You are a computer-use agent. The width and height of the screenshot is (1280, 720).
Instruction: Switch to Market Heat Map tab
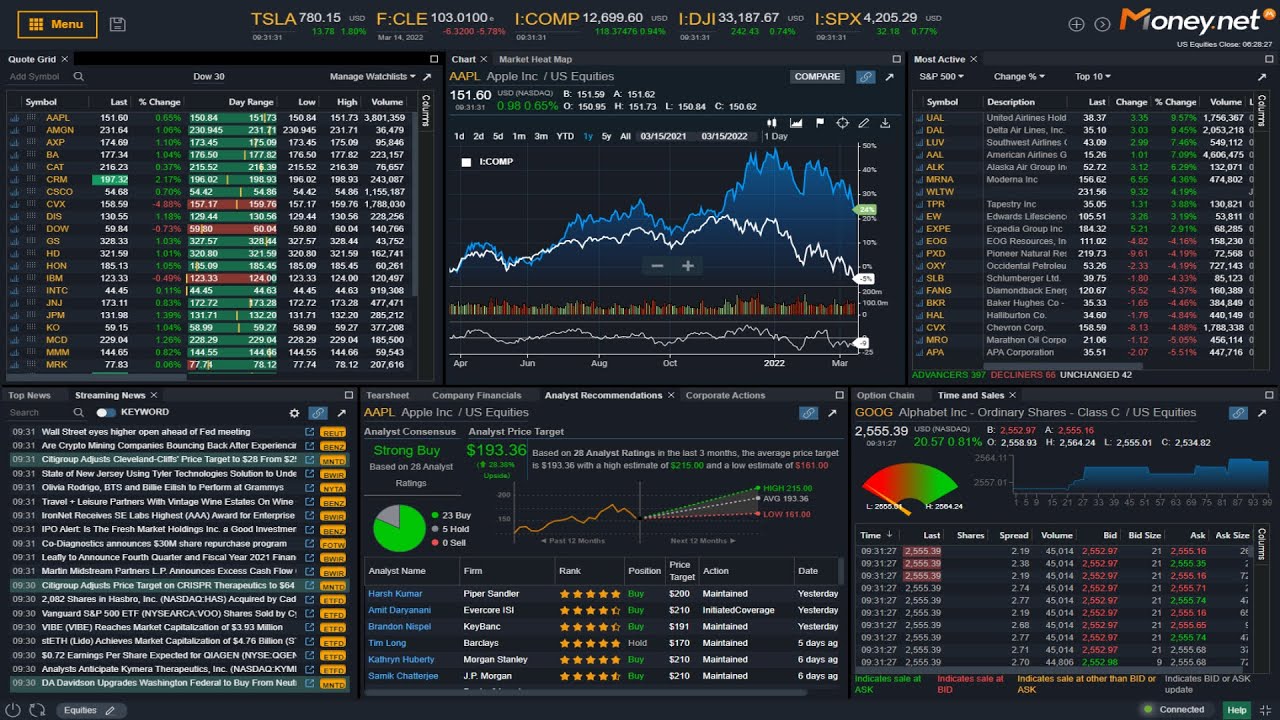[x=535, y=60]
